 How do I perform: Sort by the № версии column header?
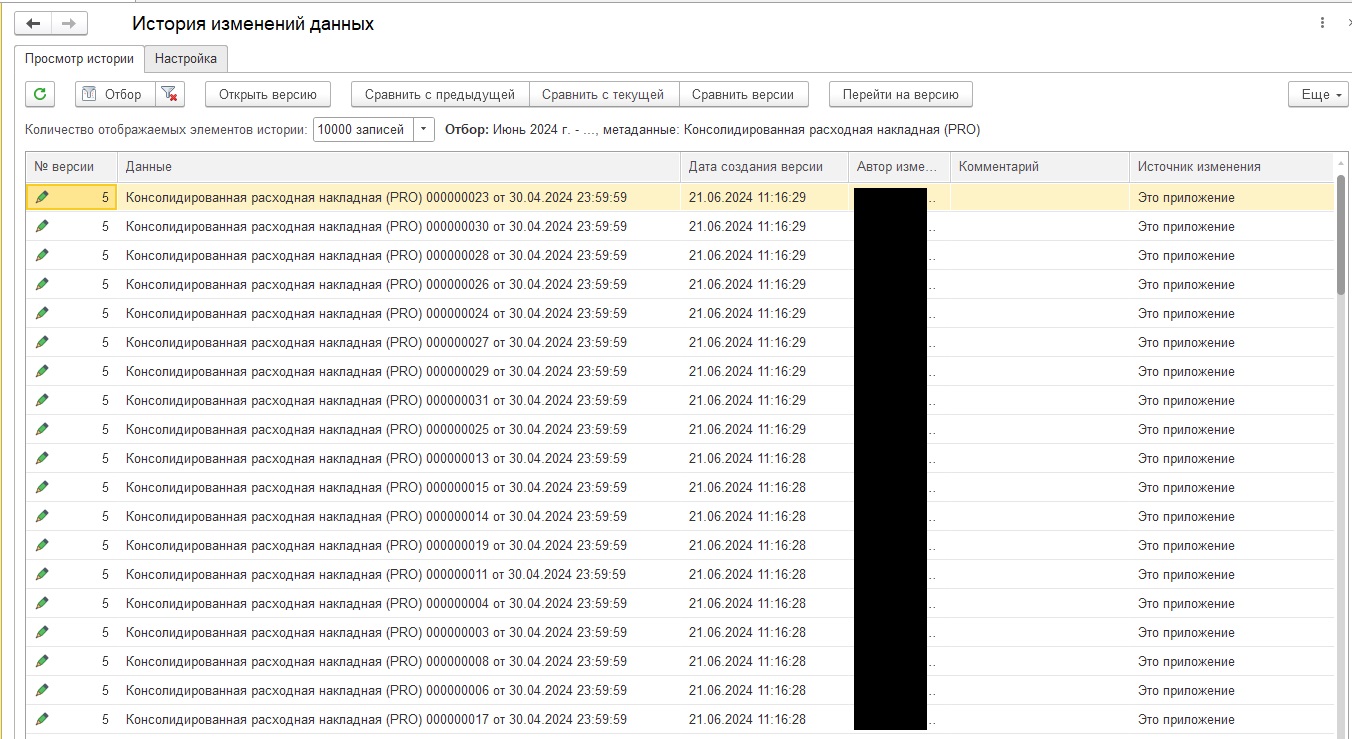[x=71, y=167]
